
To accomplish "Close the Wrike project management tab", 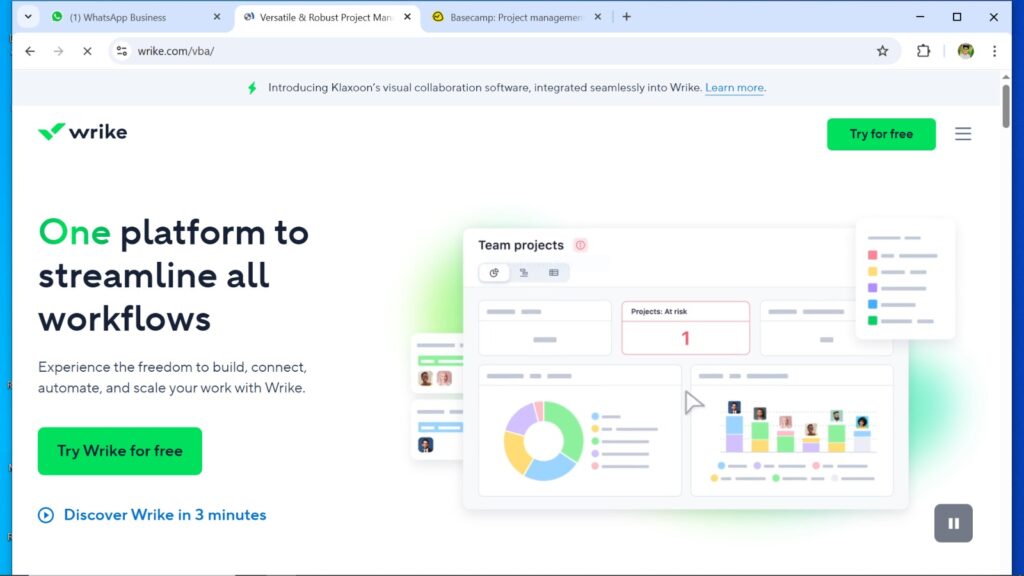I will (408, 17).
